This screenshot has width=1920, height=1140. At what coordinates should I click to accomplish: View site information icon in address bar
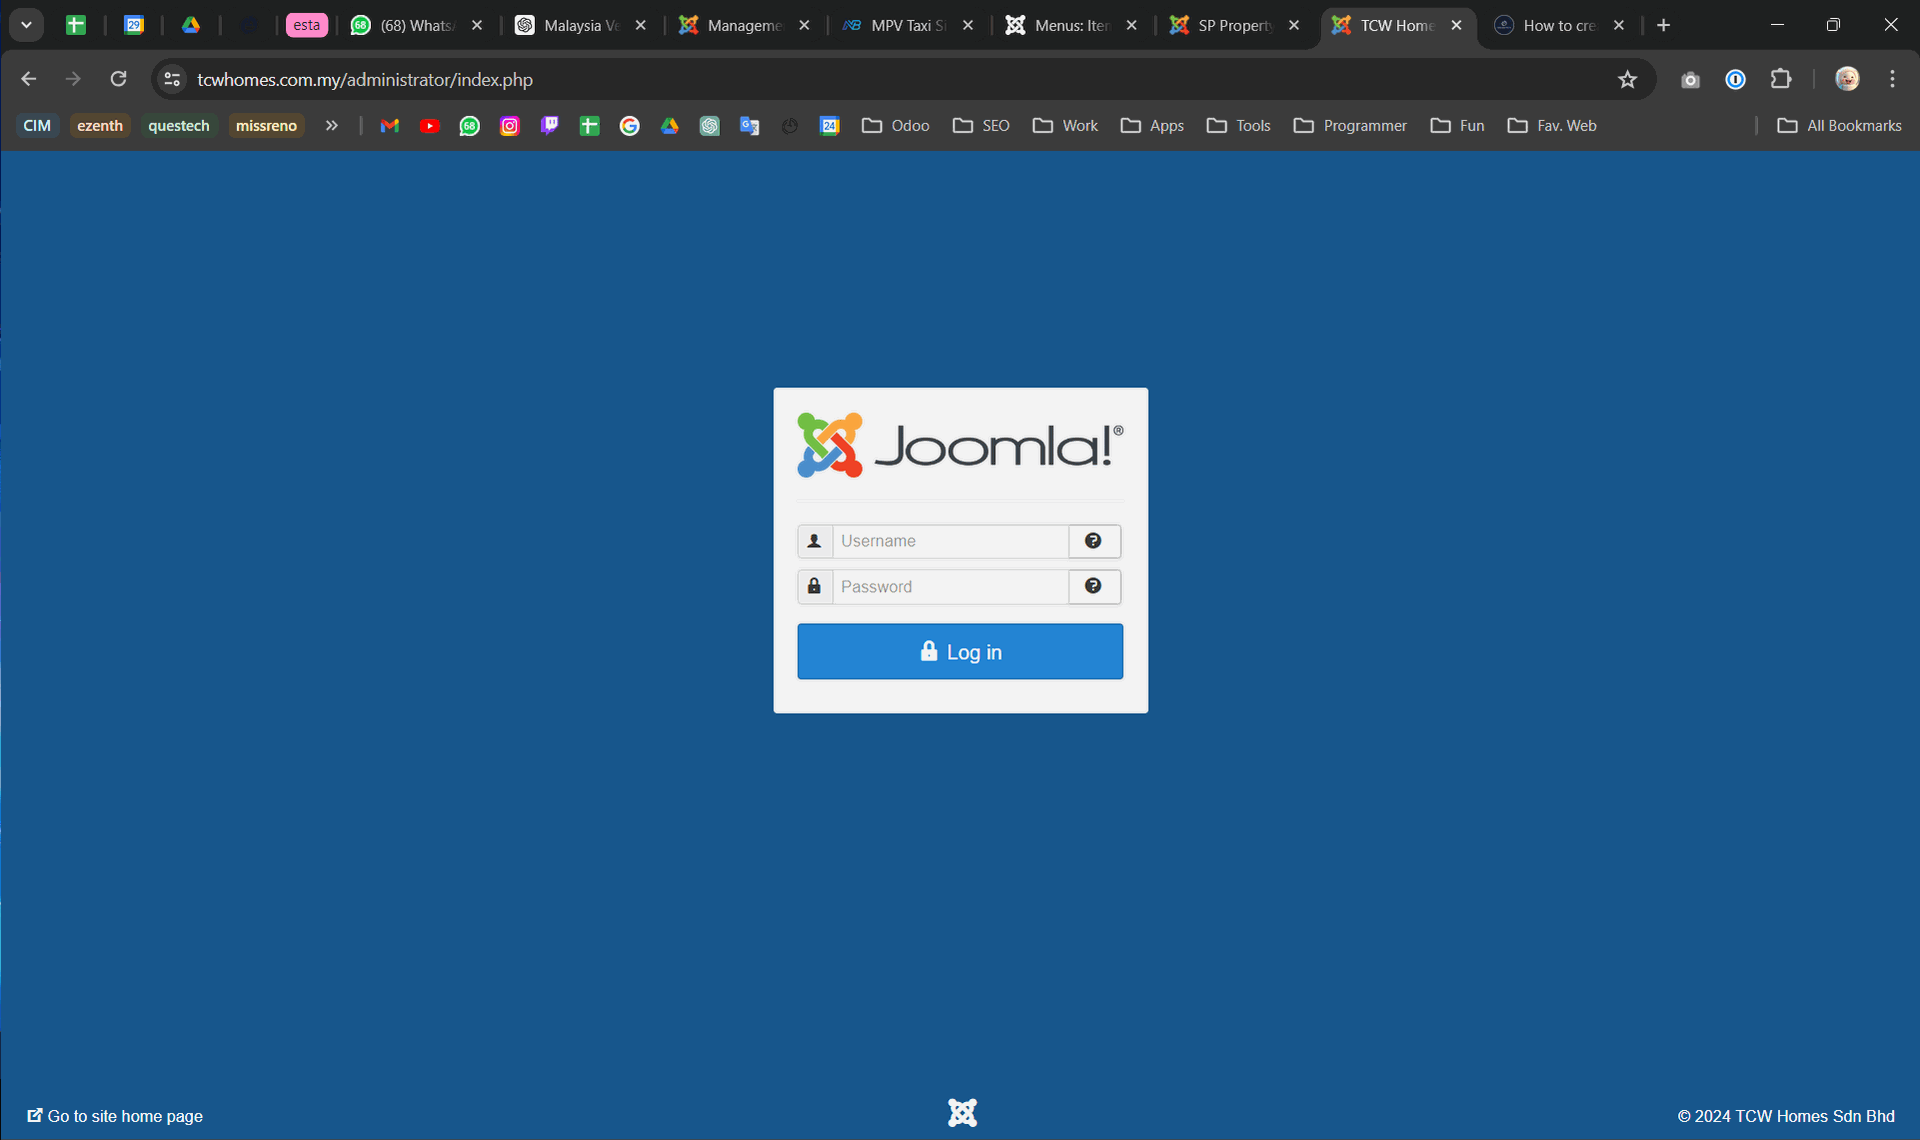[172, 79]
